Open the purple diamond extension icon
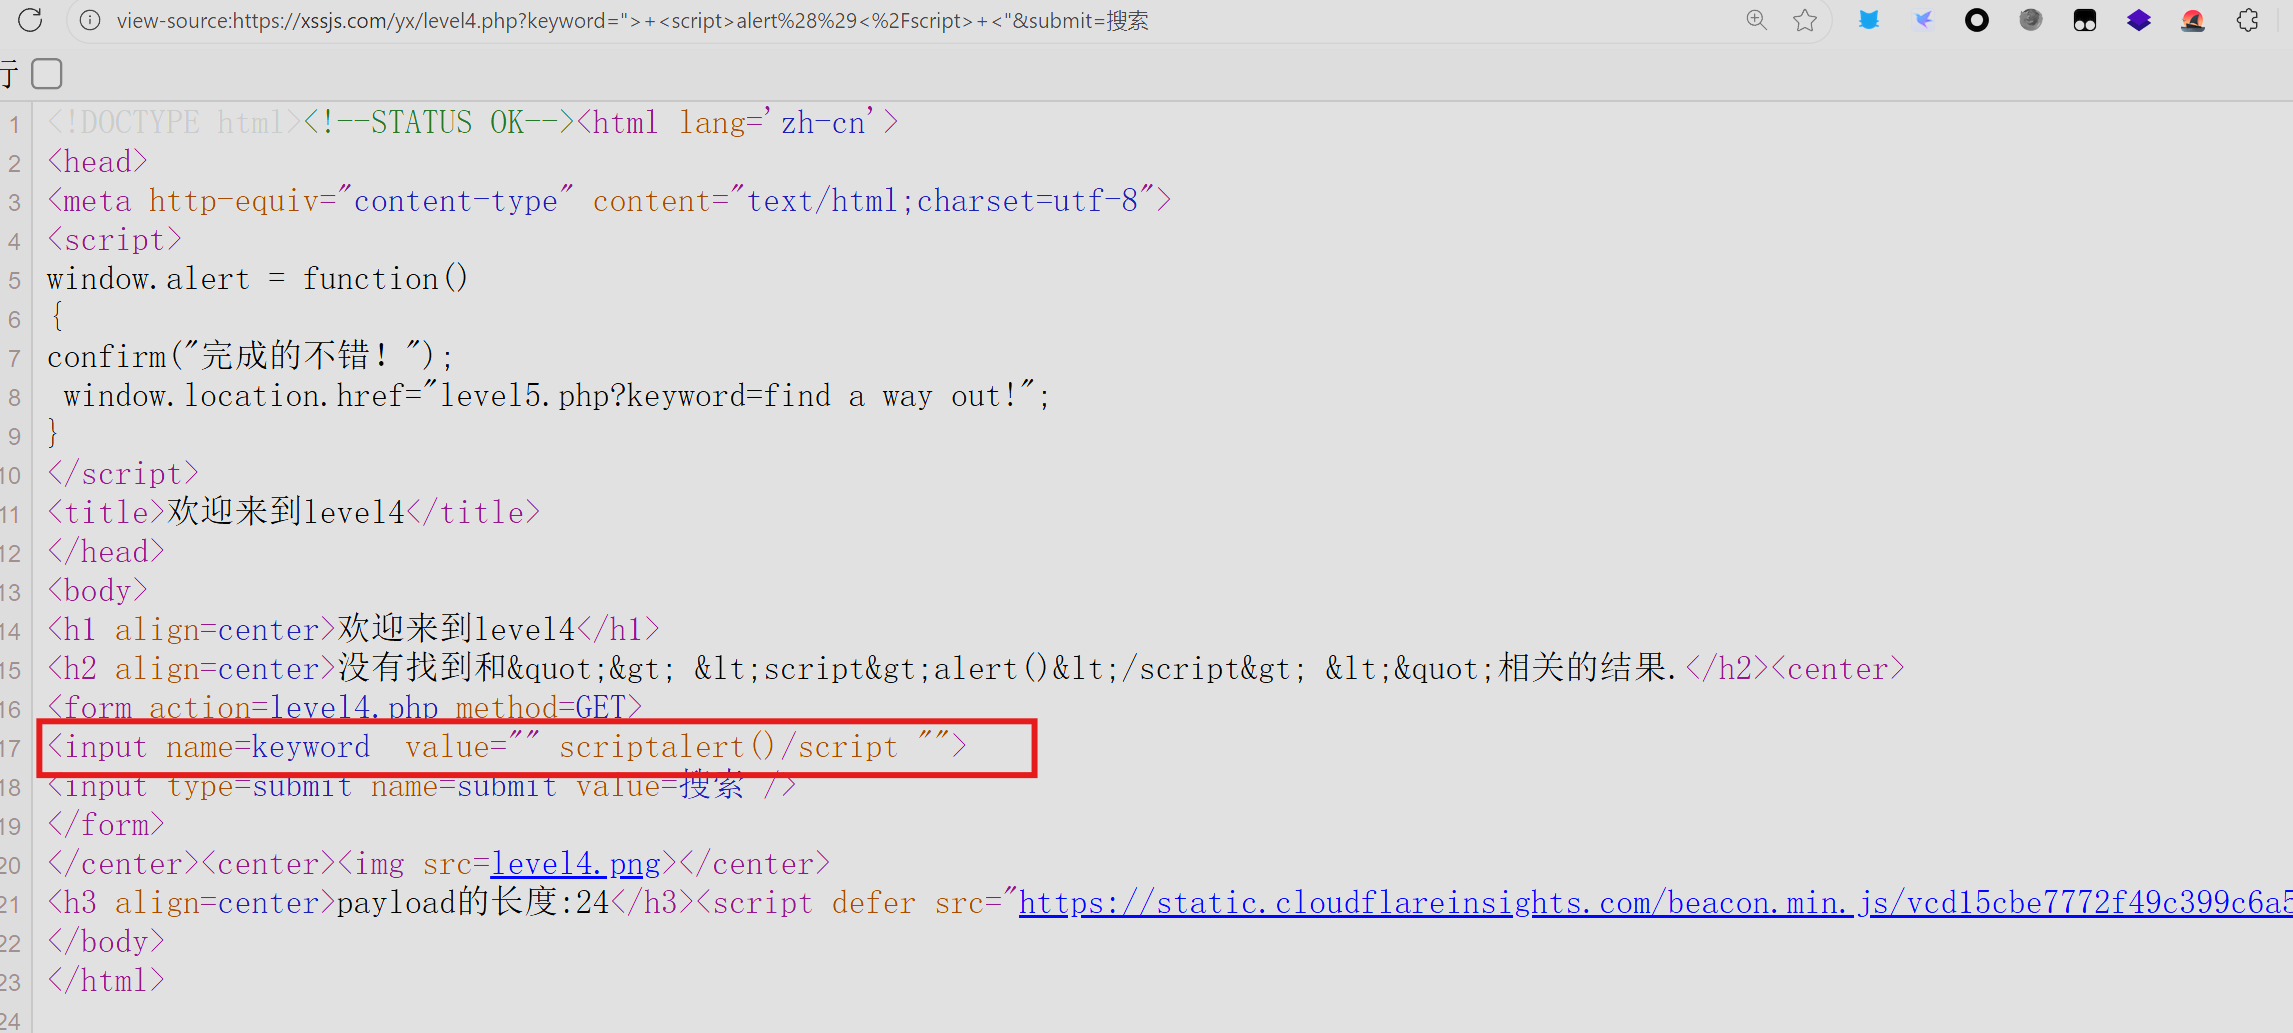 tap(2139, 20)
